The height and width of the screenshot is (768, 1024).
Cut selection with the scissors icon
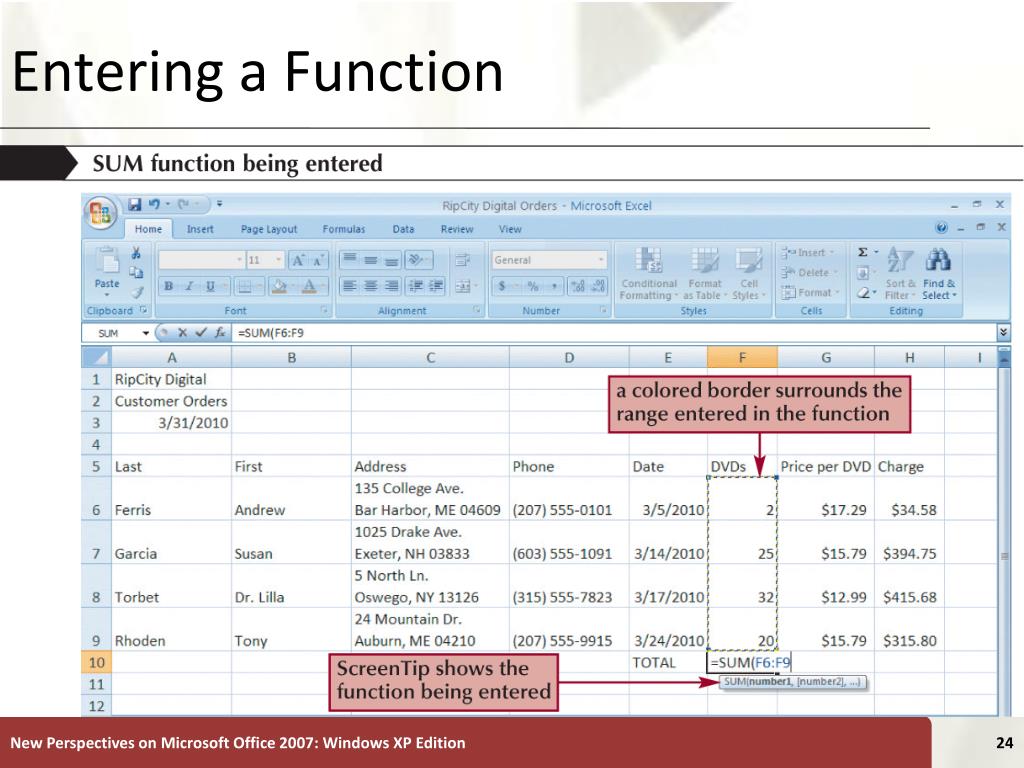click(136, 253)
